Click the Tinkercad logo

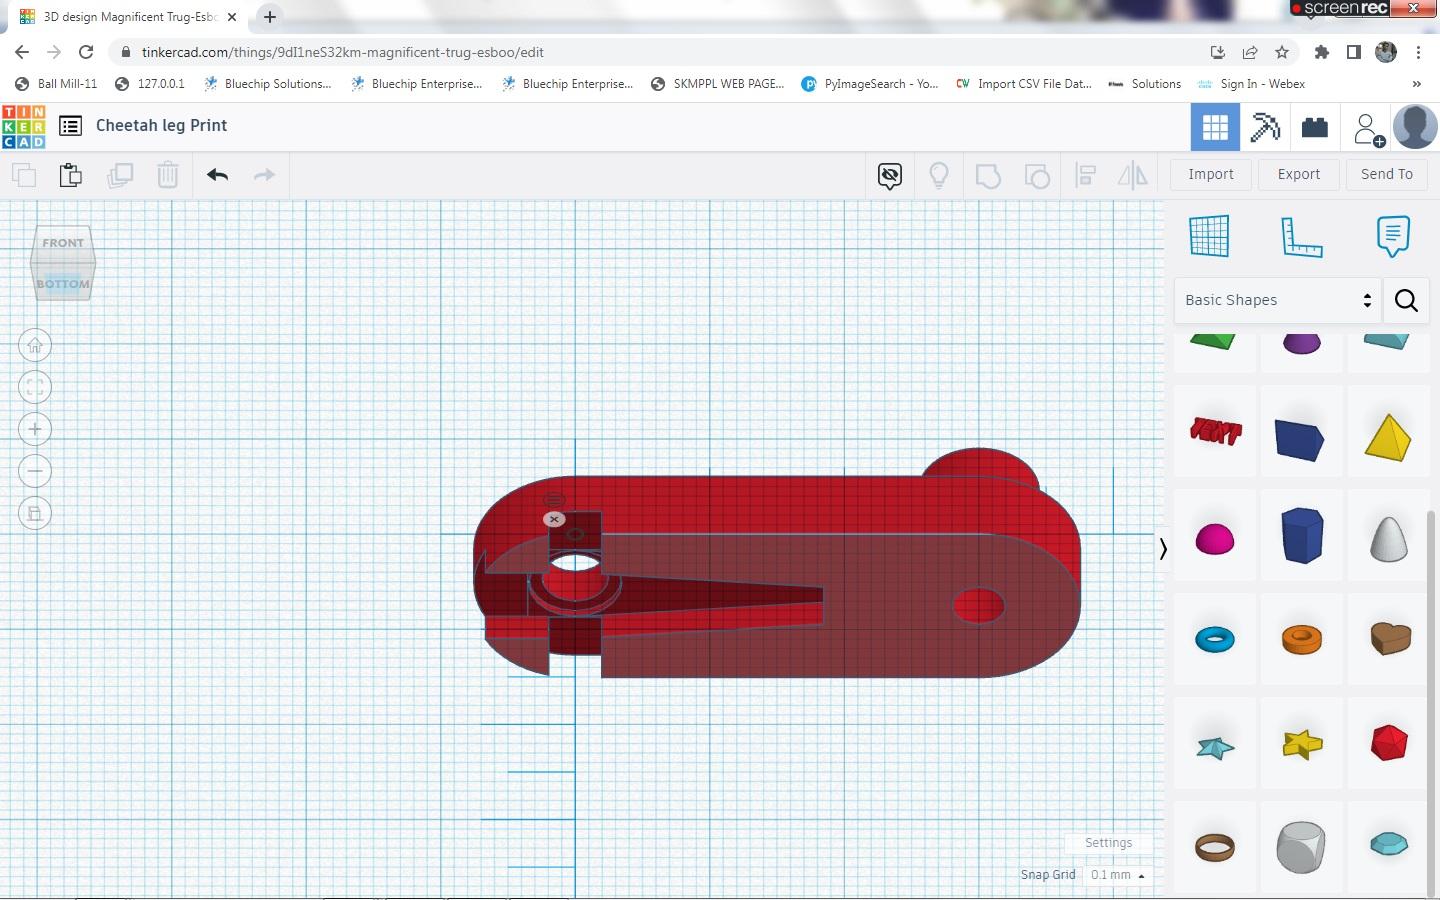tap(24, 127)
